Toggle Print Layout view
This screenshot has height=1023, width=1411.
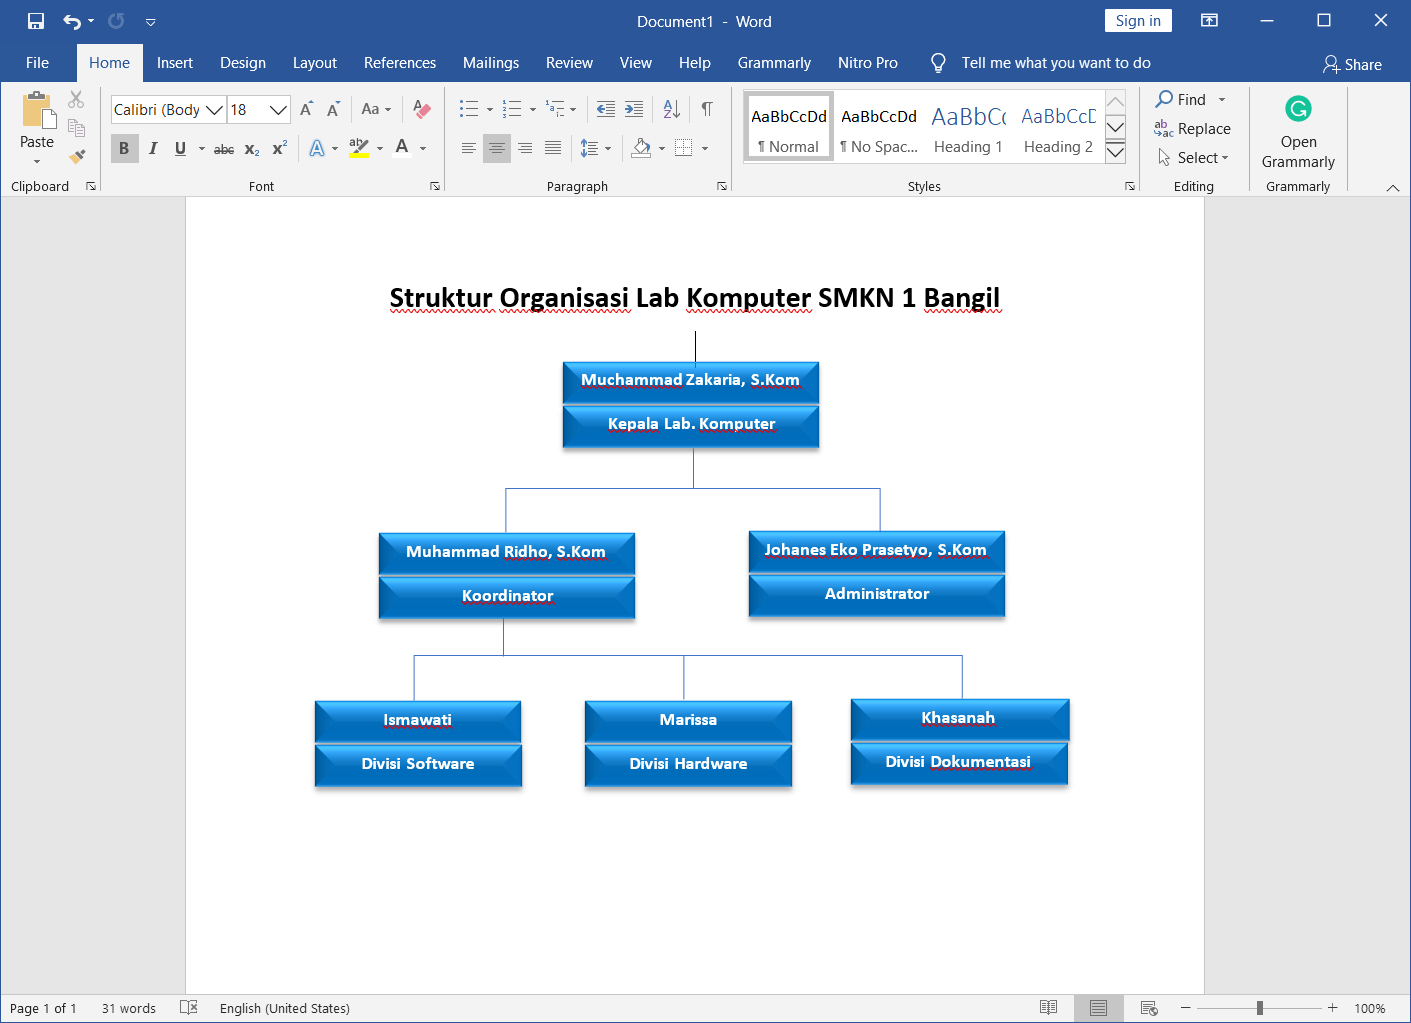1098,1008
